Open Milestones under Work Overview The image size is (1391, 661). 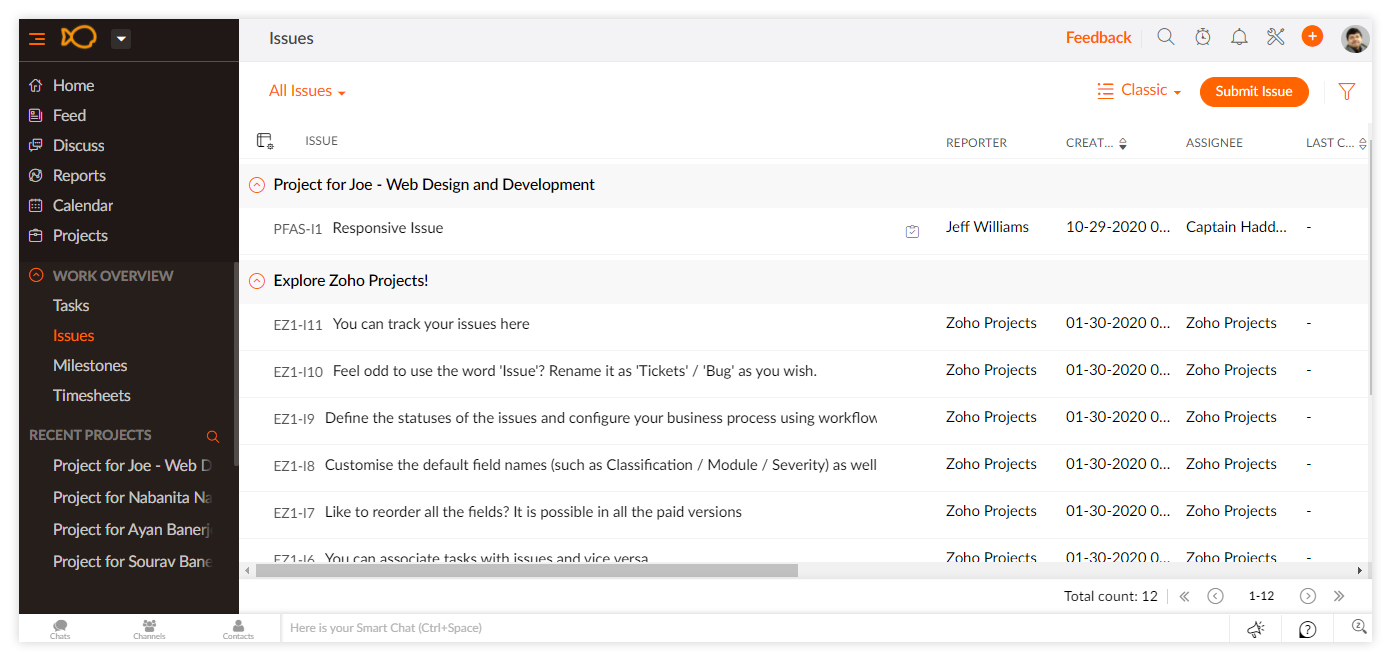[x=90, y=366]
